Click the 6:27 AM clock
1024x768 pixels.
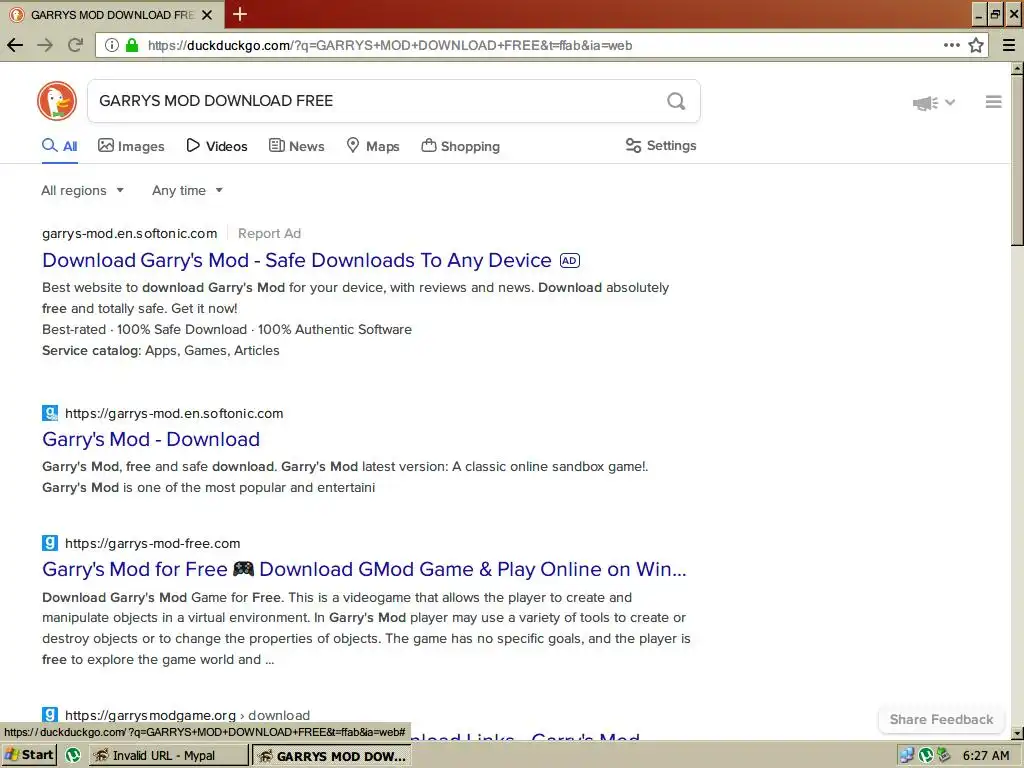985,756
